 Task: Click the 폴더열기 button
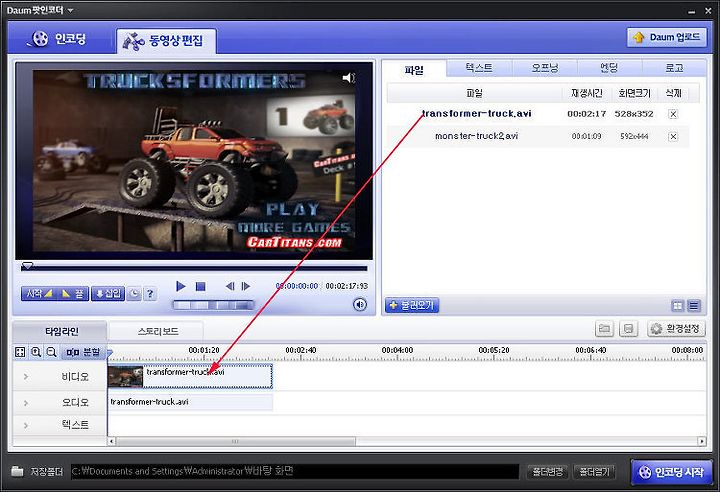(x=594, y=471)
